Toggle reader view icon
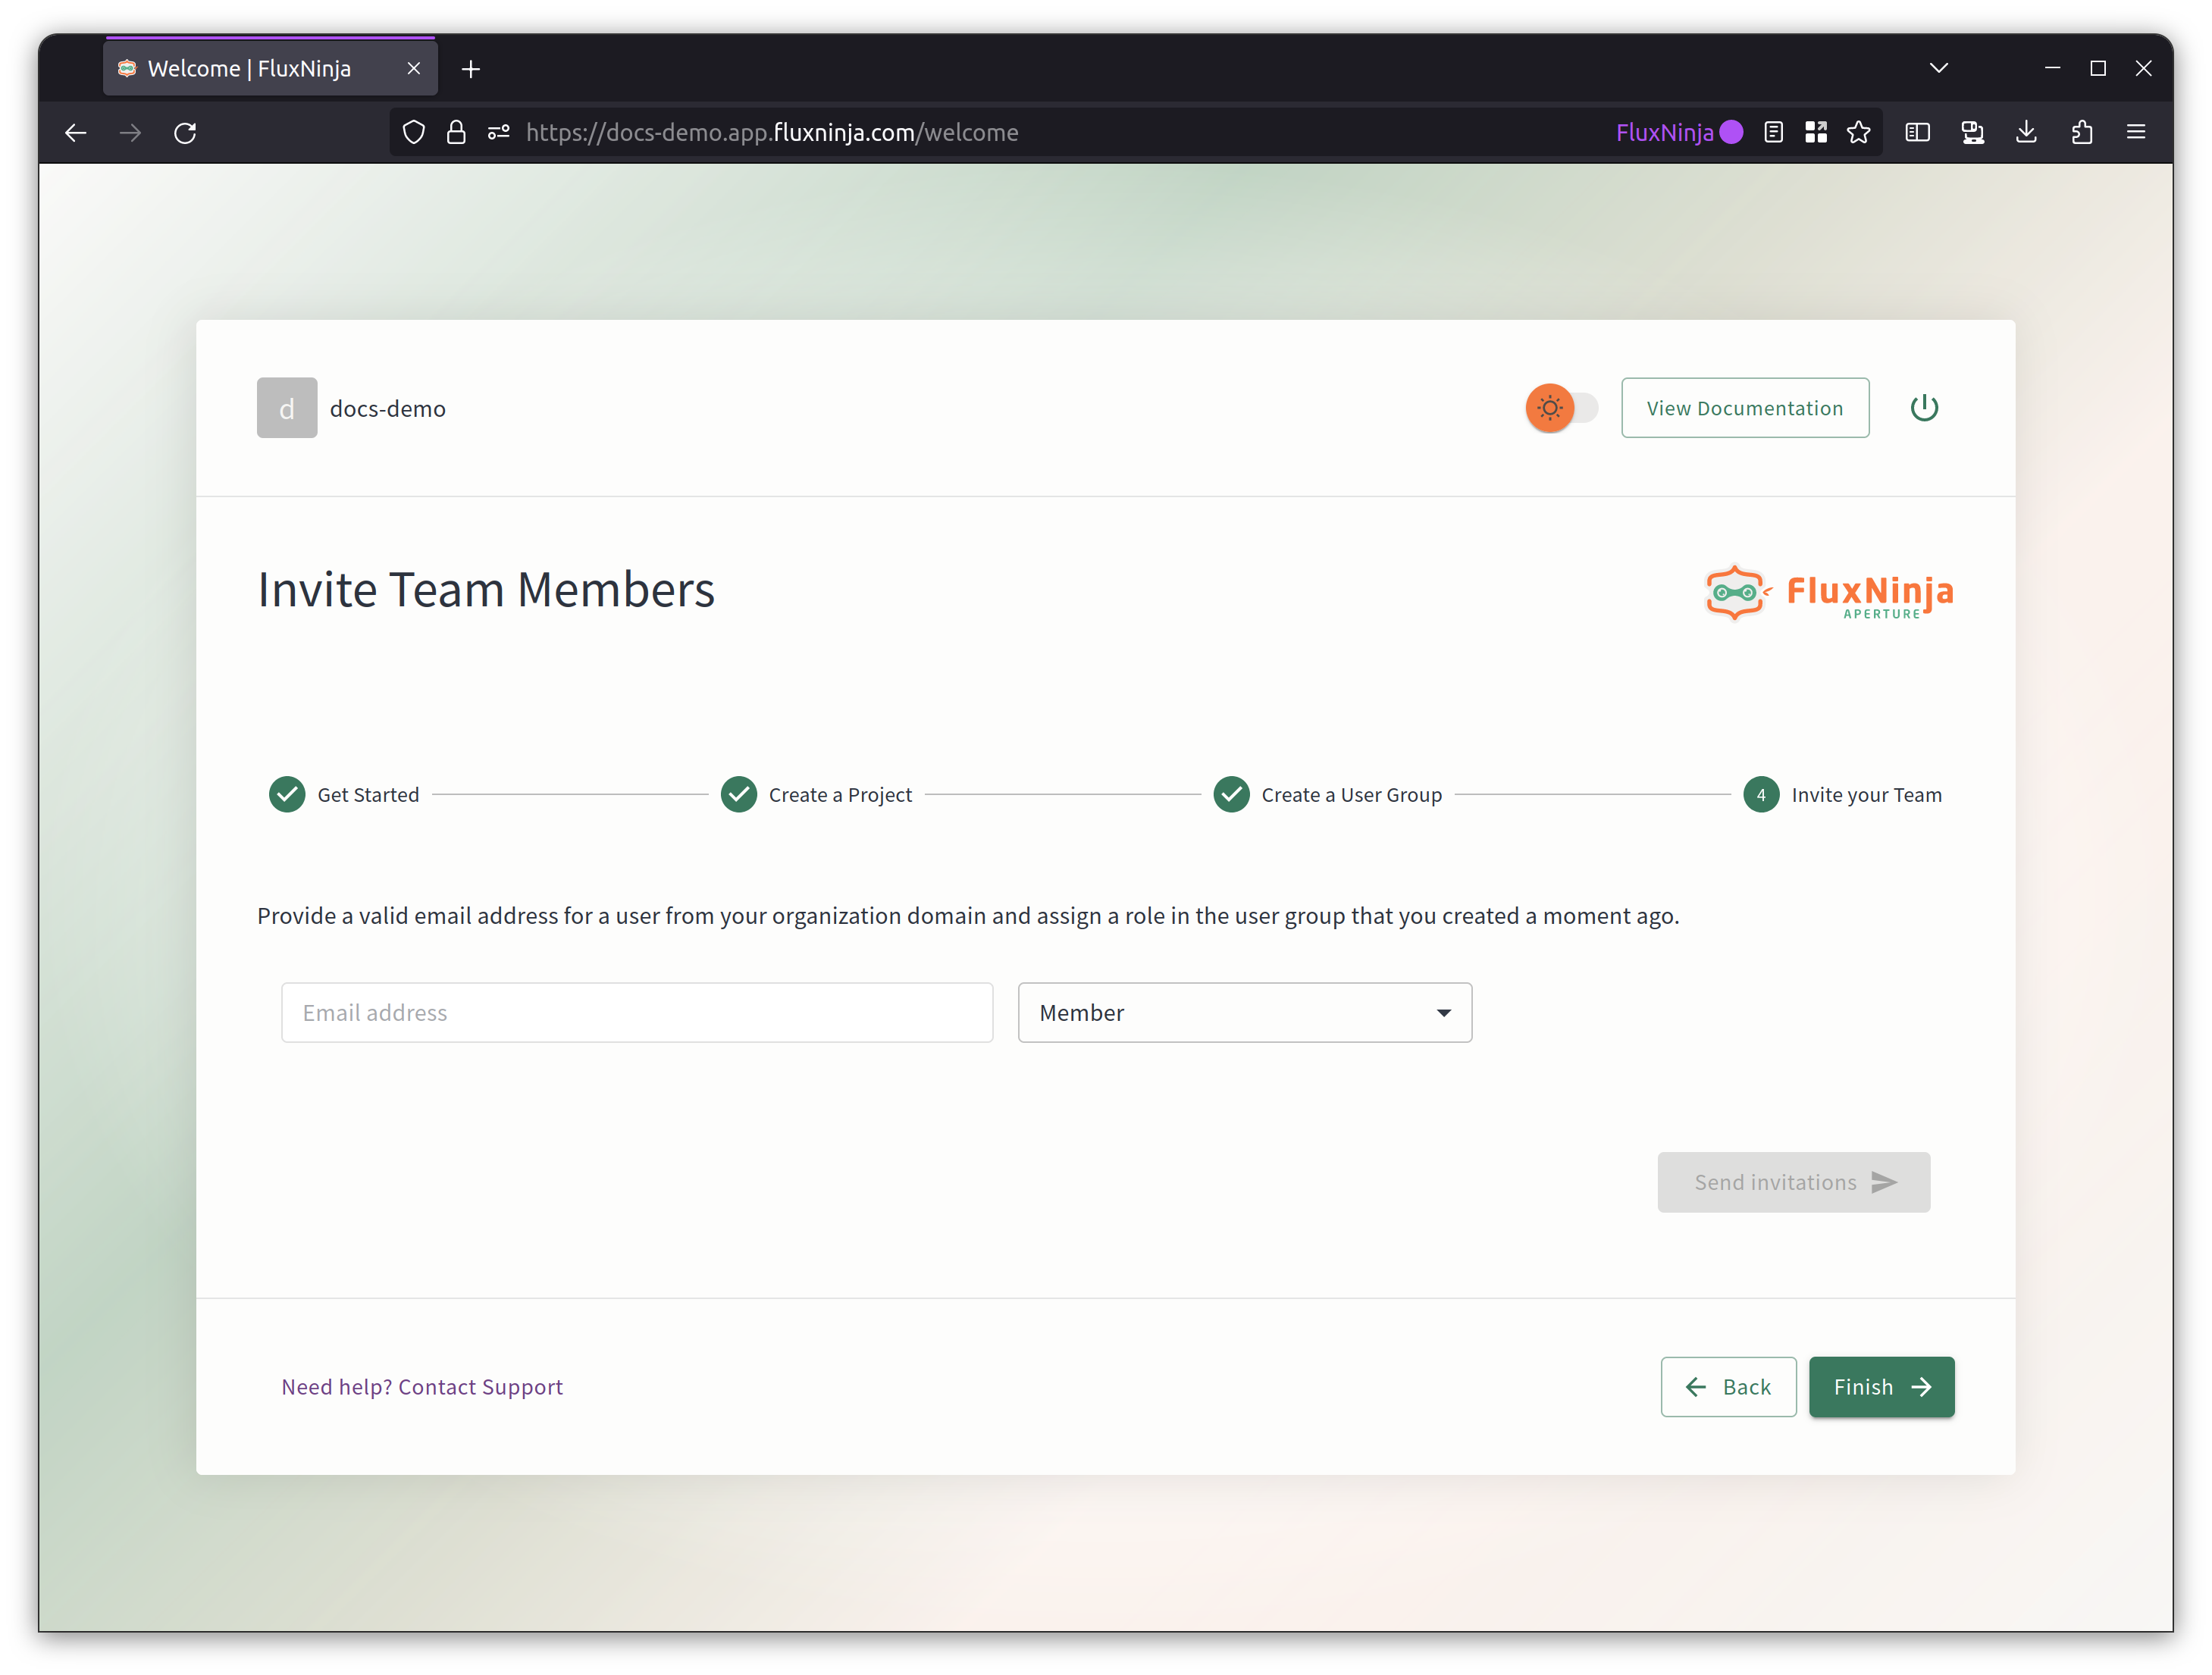This screenshot has width=2212, height=1675. point(1773,132)
